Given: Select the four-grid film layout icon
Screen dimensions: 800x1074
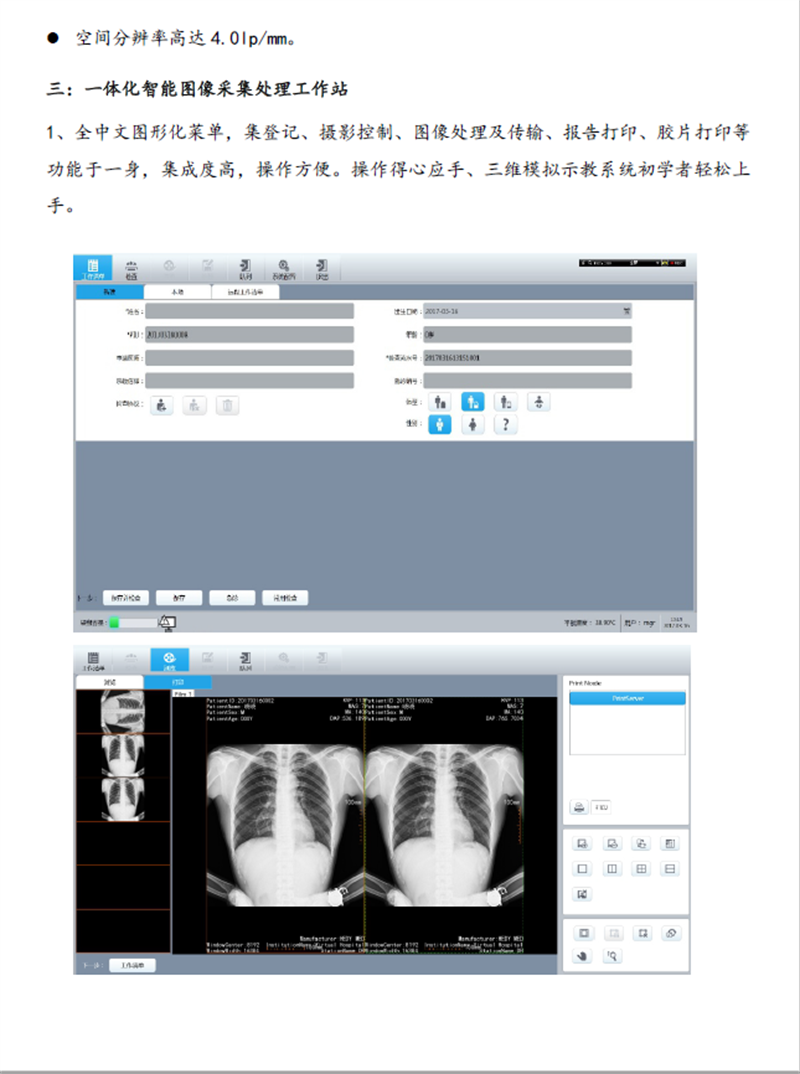Looking at the screenshot, I should [642, 868].
